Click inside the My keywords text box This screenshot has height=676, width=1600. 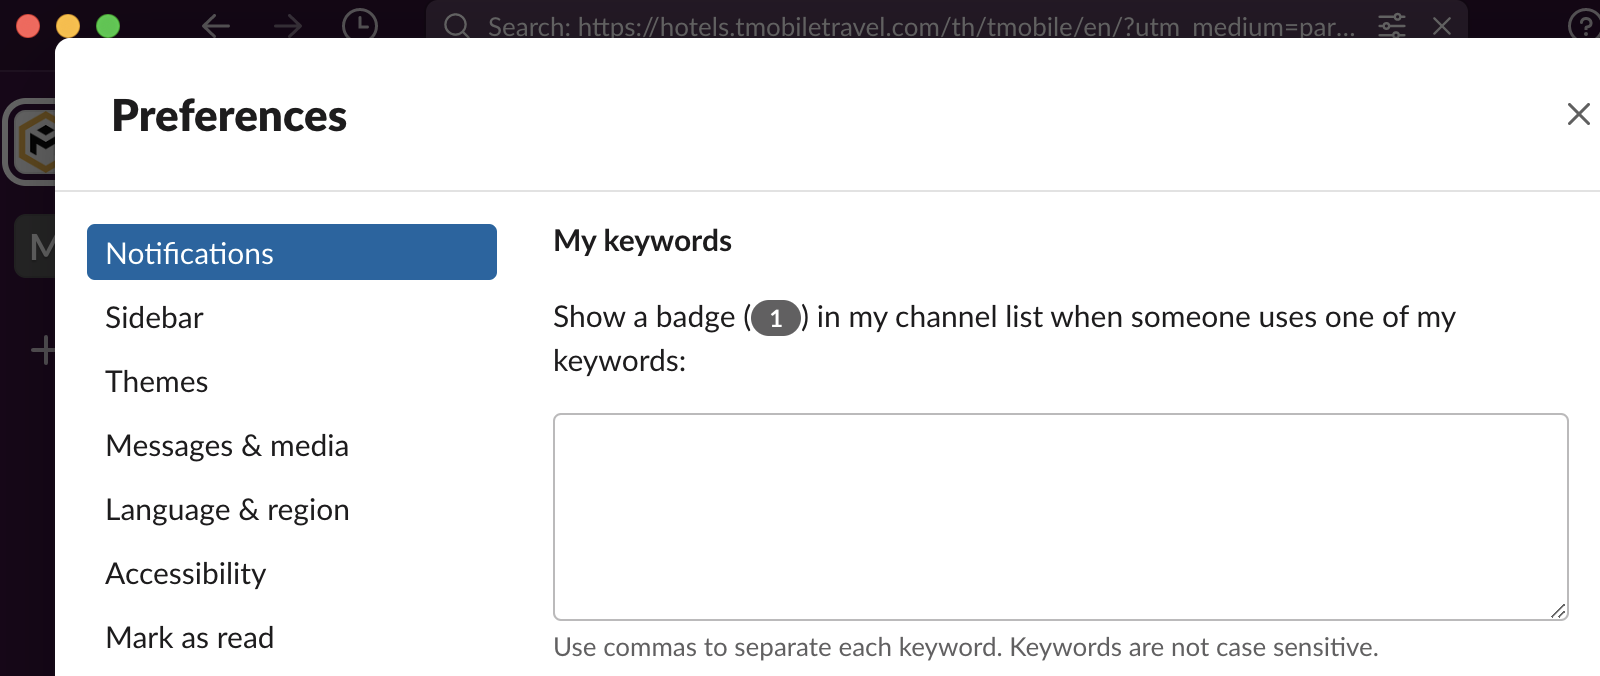pyautogui.click(x=1060, y=517)
